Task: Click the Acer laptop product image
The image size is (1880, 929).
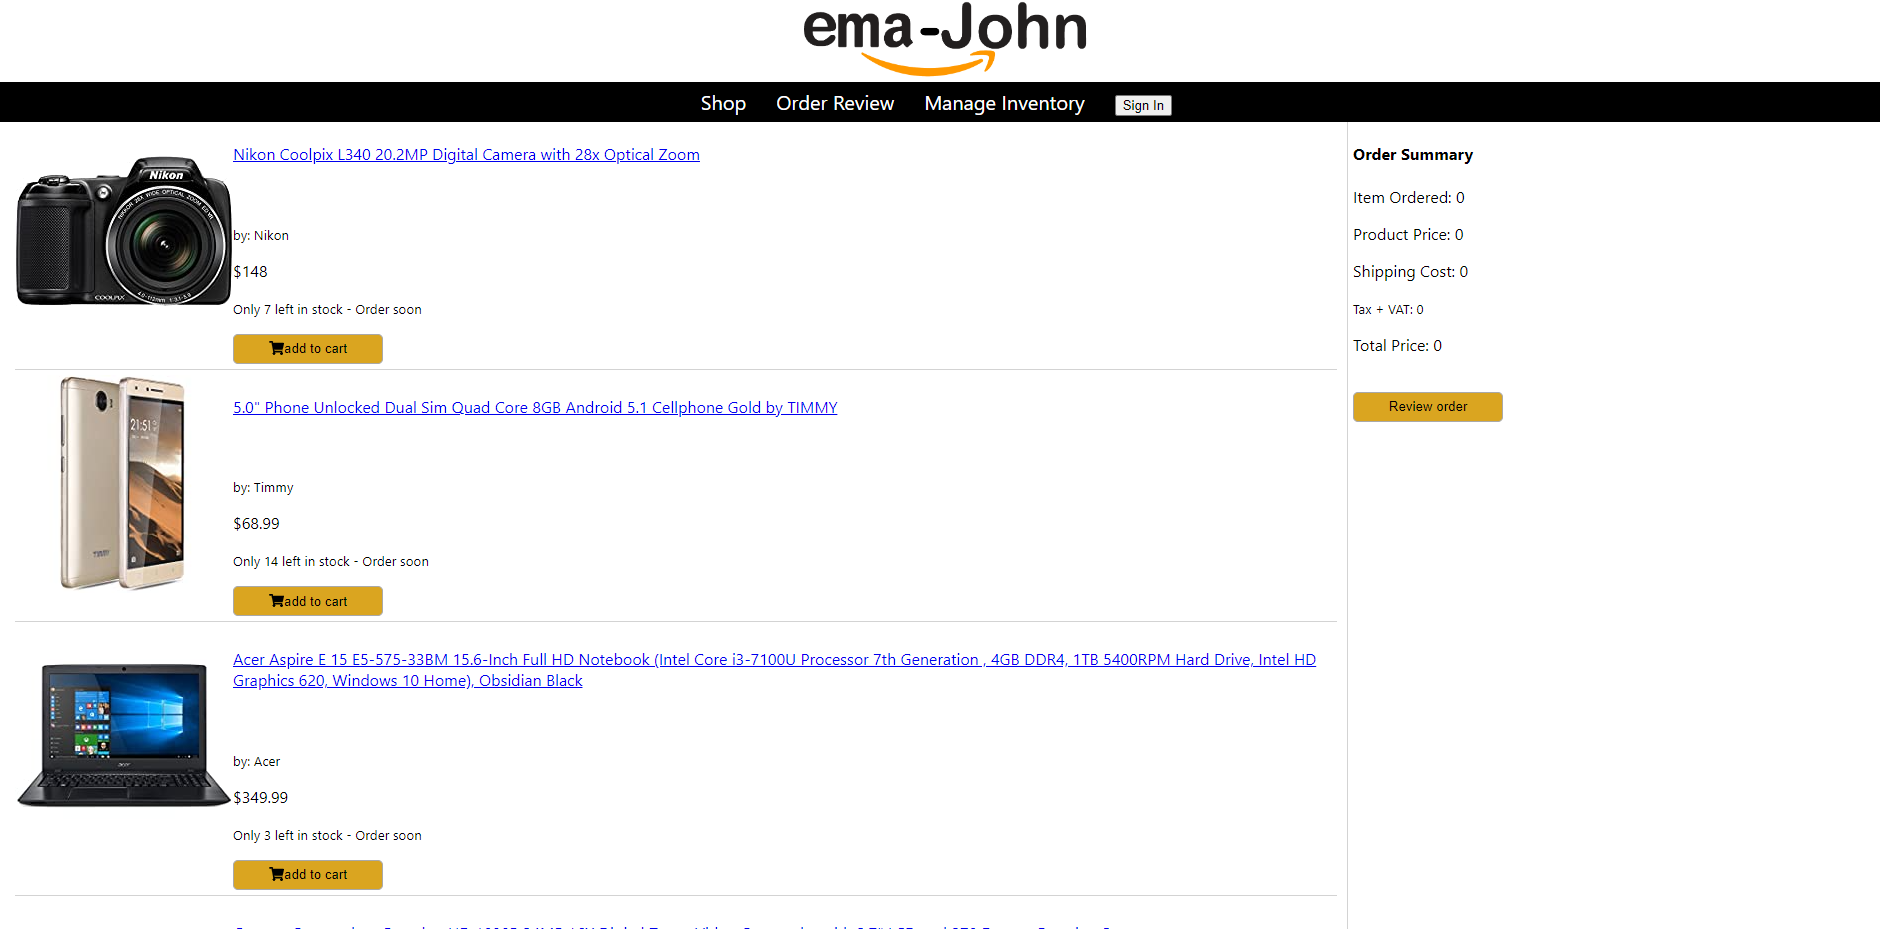Action: click(123, 735)
